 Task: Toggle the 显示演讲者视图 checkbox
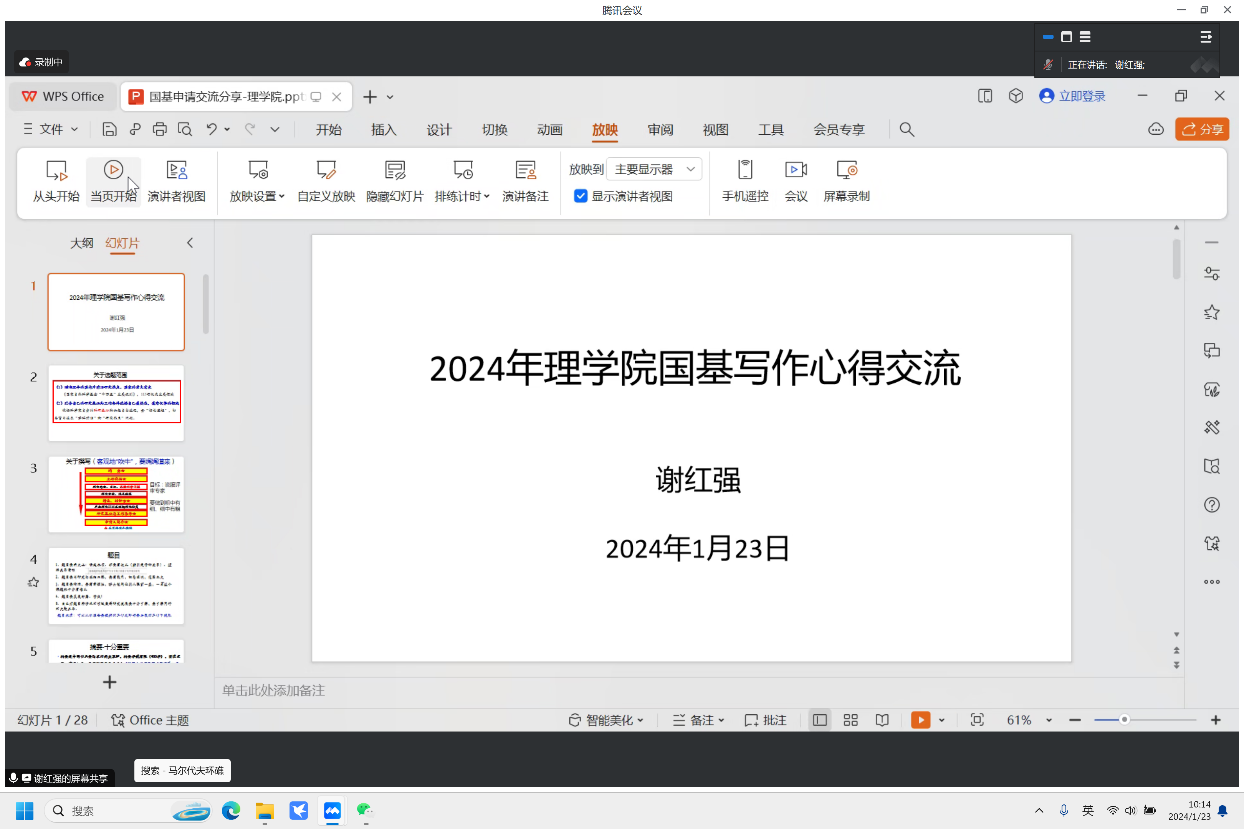tap(581, 197)
